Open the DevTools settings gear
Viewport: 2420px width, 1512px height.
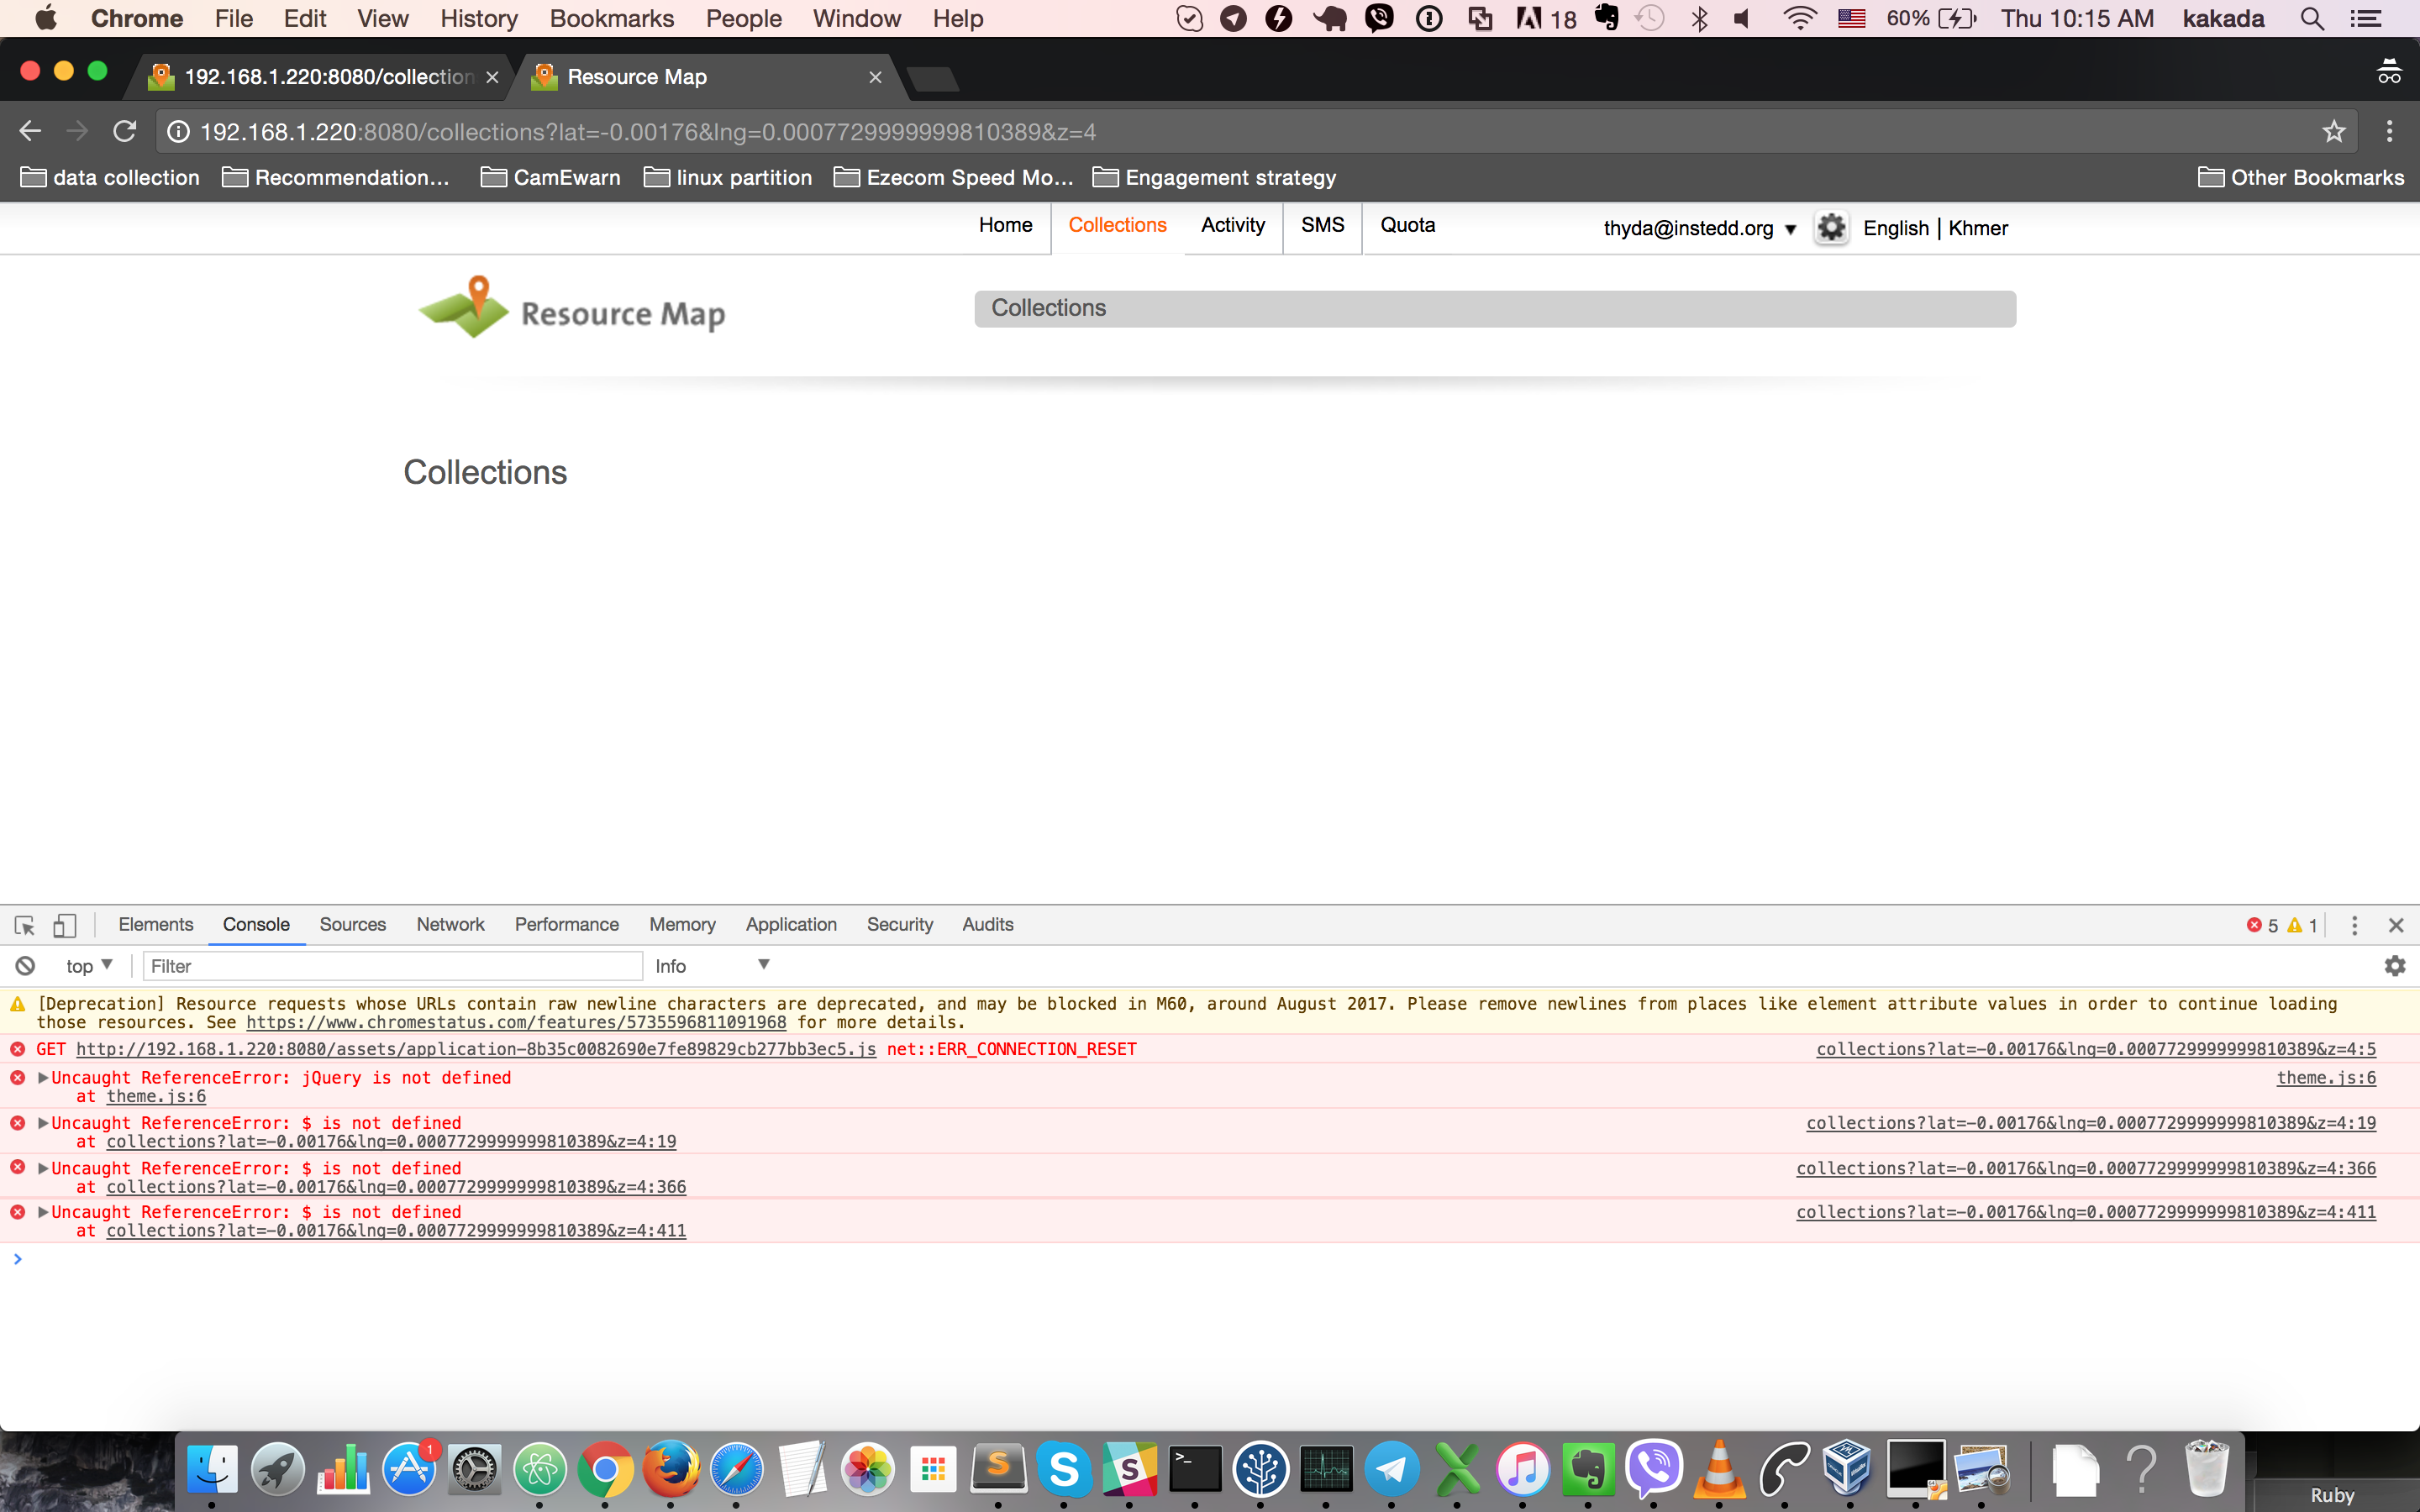[2395, 965]
